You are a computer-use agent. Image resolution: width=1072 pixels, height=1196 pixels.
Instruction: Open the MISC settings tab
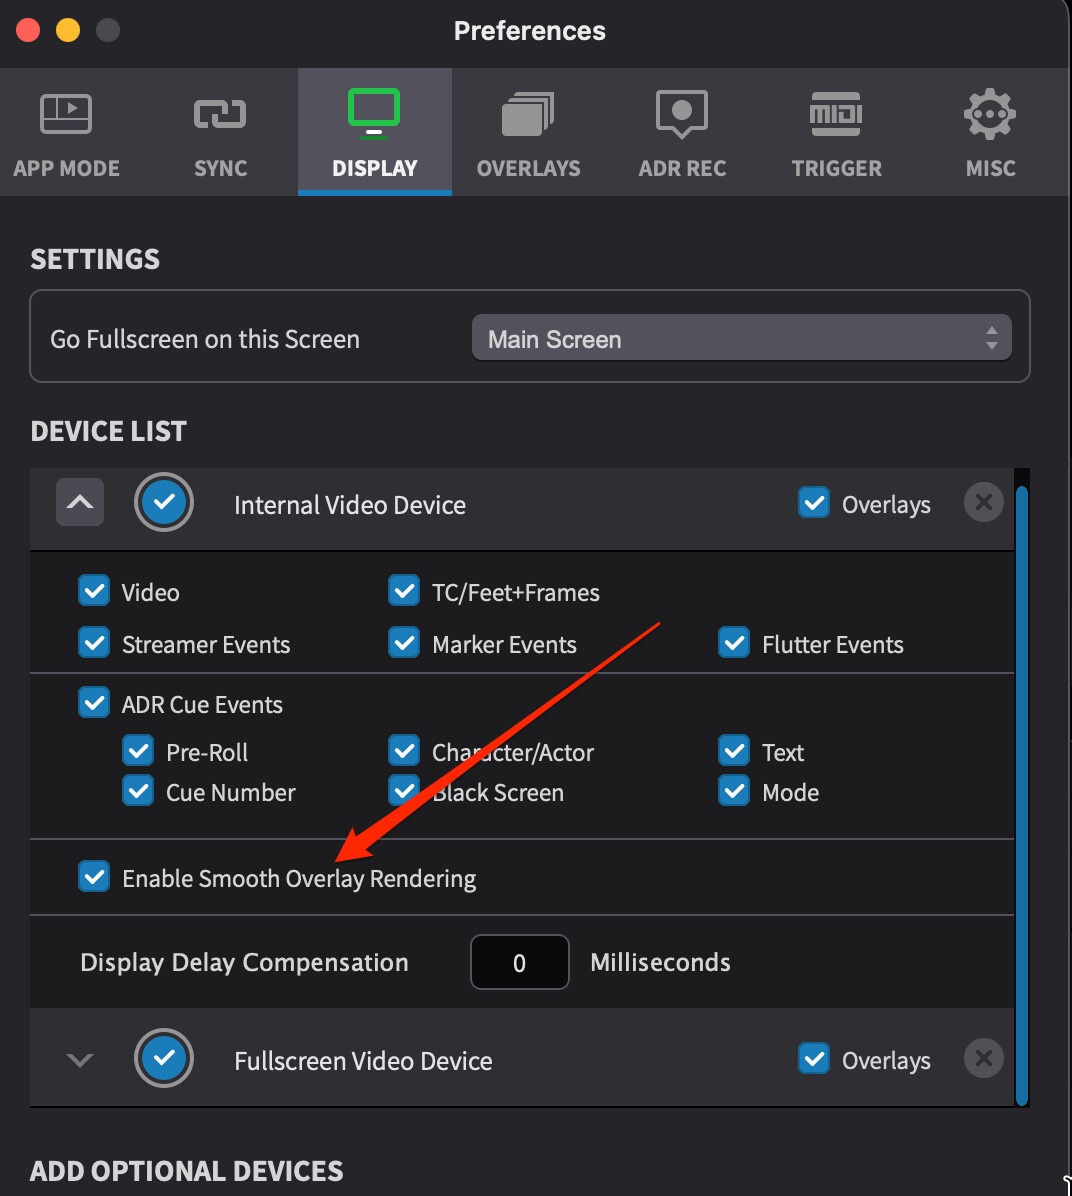pyautogui.click(x=990, y=133)
